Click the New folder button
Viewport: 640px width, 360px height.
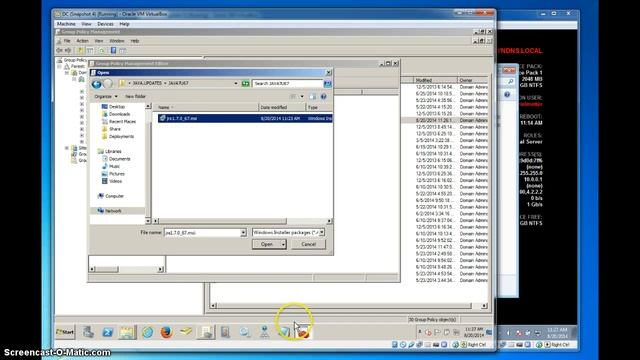click(x=136, y=96)
